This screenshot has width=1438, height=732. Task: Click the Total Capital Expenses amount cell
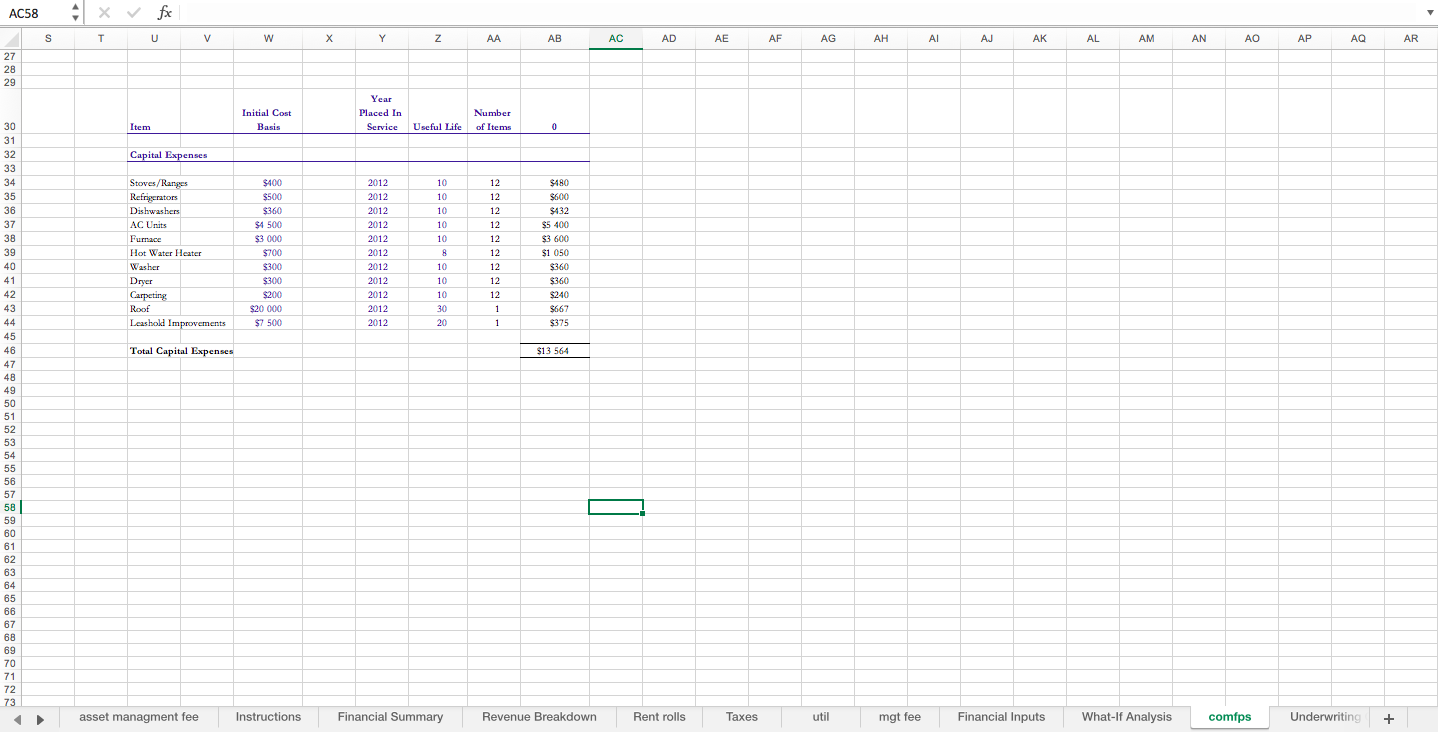pyautogui.click(x=555, y=351)
